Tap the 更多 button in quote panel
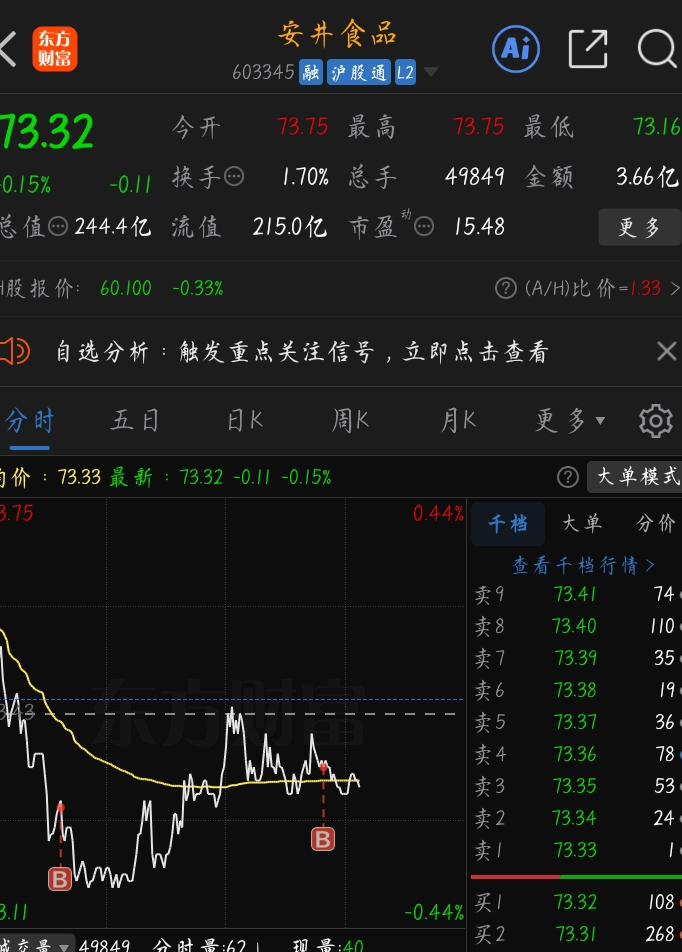Screen dimensions: 682x952 (x=639, y=227)
